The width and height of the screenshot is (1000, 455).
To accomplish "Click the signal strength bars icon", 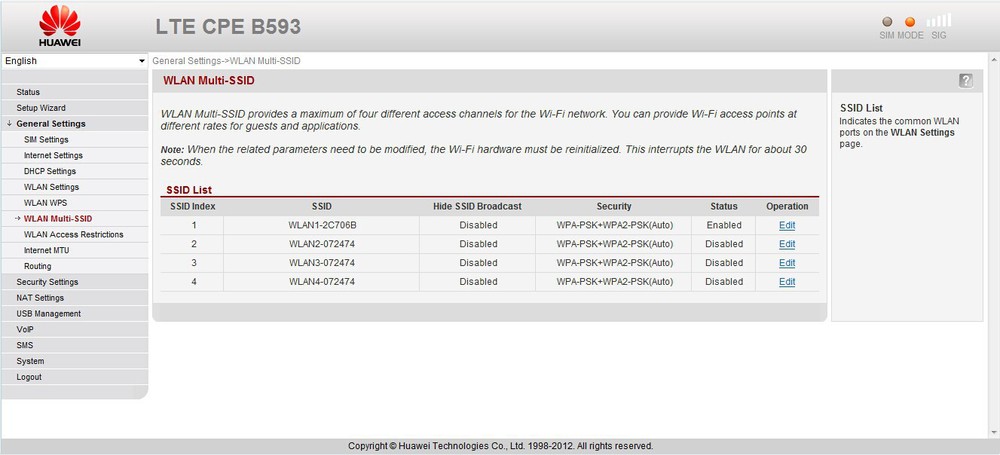I will [939, 20].
